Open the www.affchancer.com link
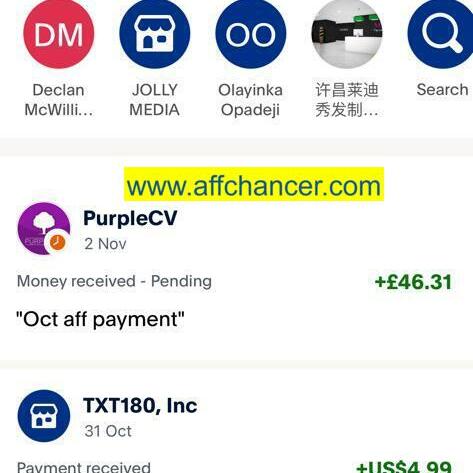 click(254, 185)
